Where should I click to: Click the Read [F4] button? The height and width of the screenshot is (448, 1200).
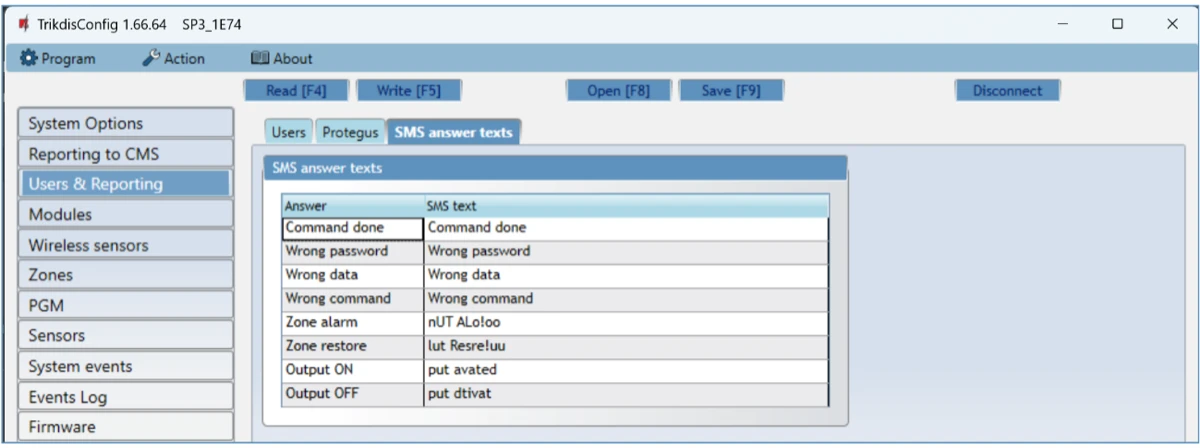click(x=295, y=91)
